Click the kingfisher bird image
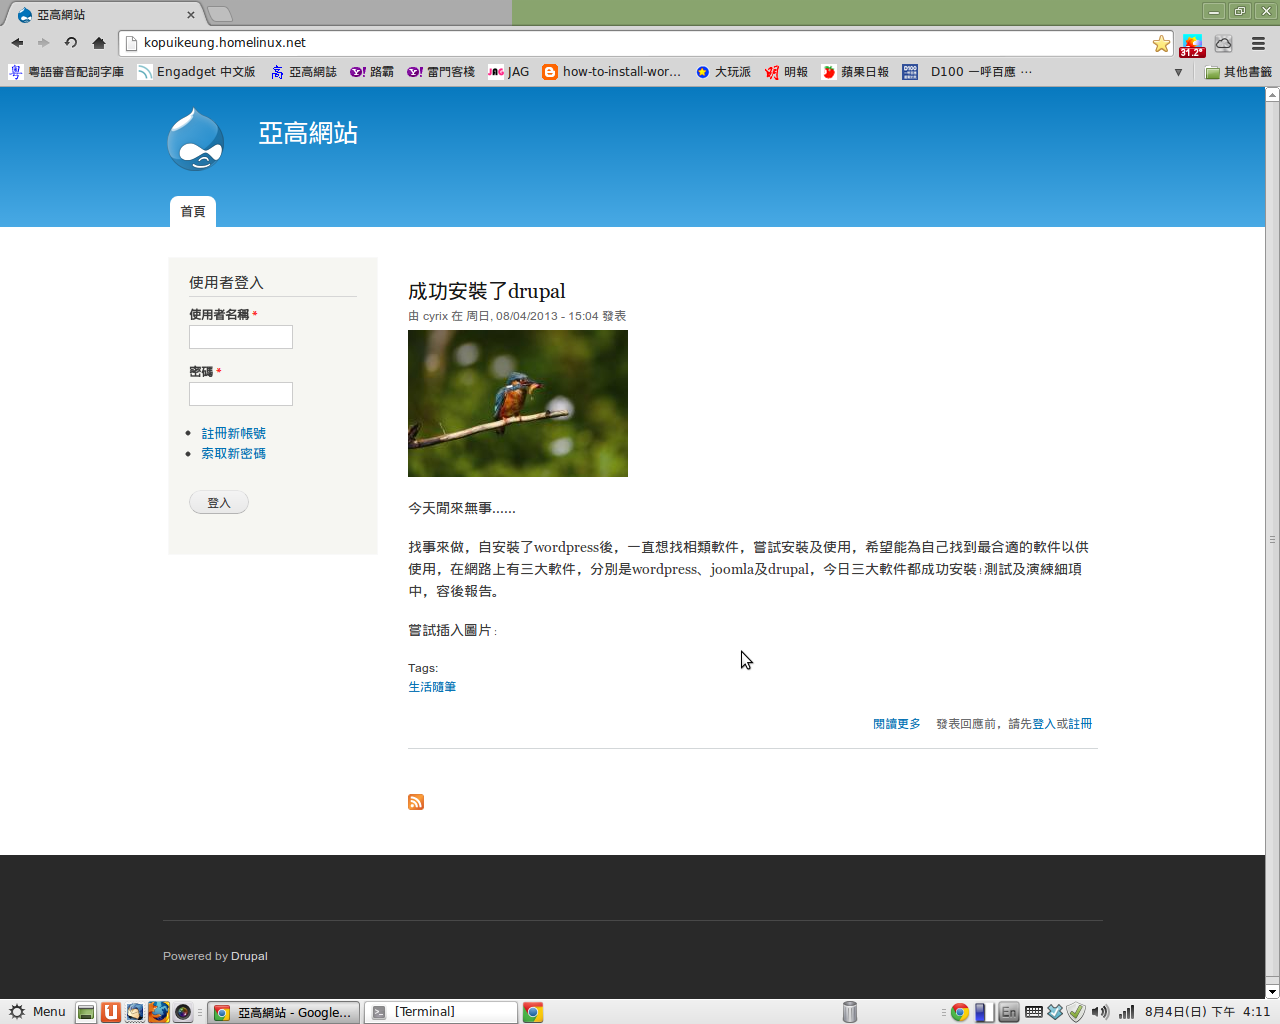The image size is (1280, 1024). click(x=518, y=404)
